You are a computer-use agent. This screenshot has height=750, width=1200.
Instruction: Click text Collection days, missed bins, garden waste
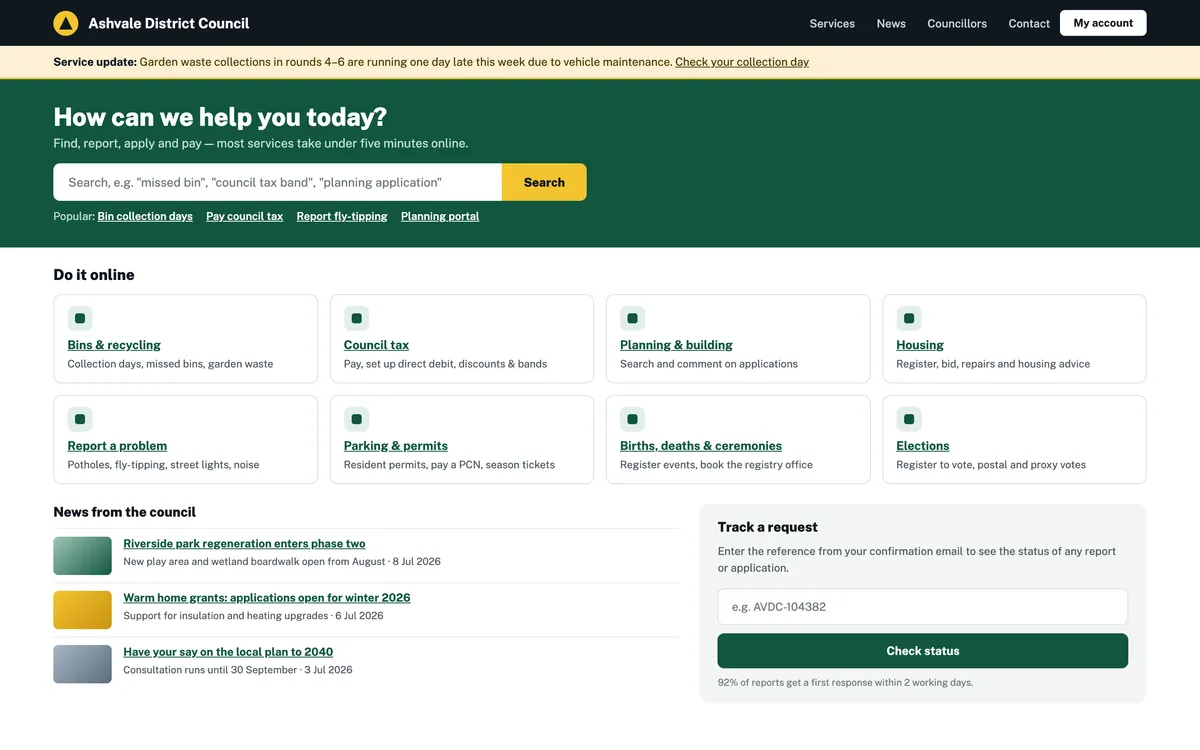tap(170, 364)
